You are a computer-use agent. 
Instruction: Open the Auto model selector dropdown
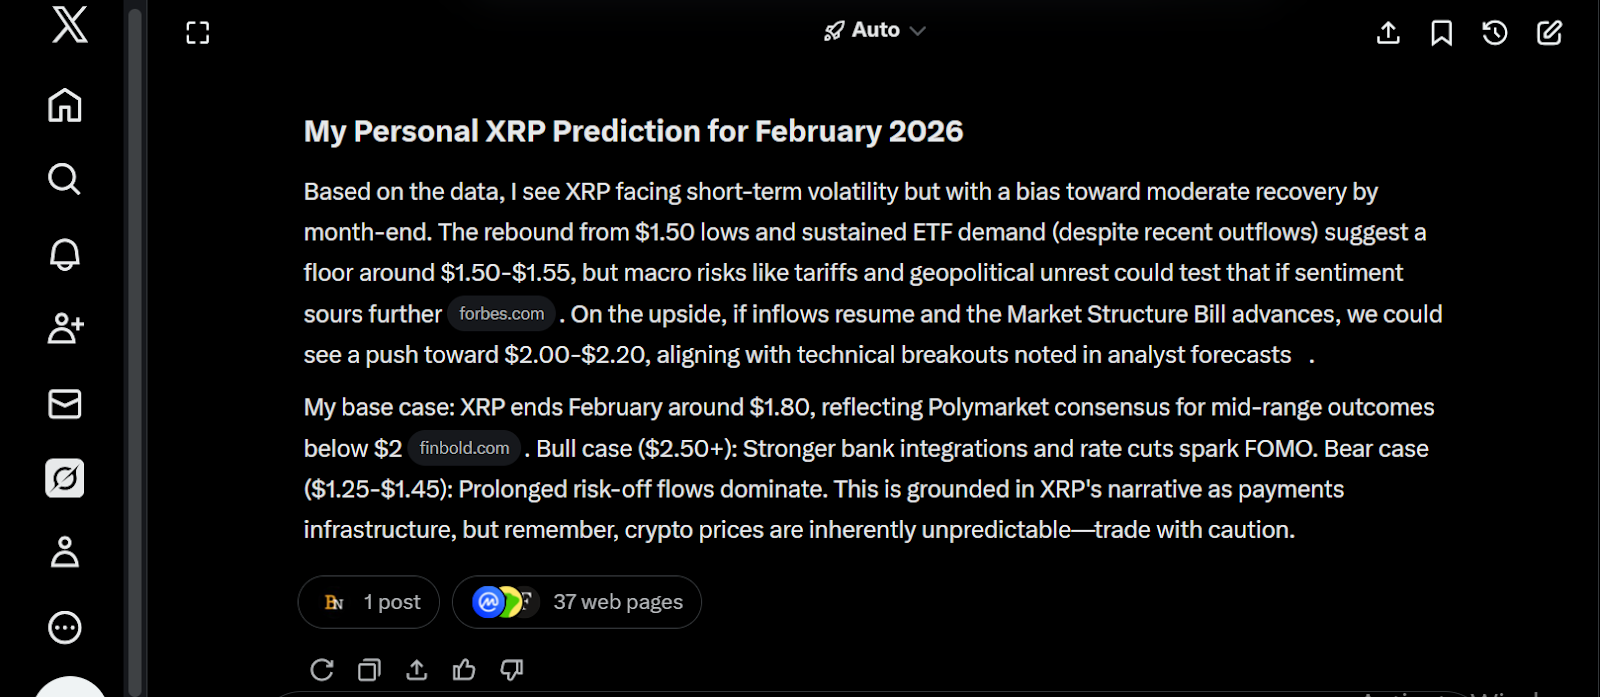pos(874,29)
